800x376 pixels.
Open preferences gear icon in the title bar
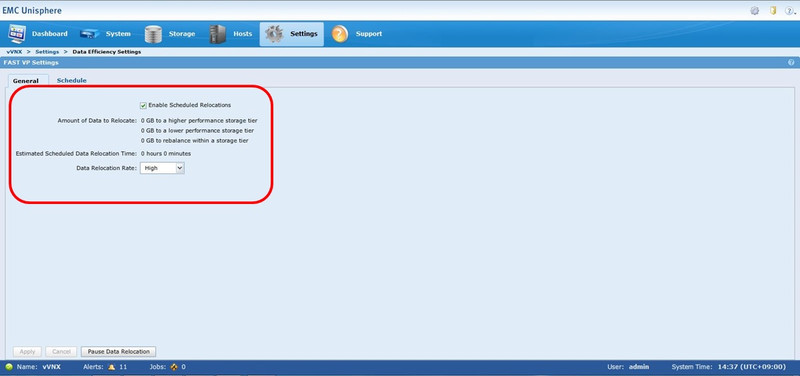(755, 11)
